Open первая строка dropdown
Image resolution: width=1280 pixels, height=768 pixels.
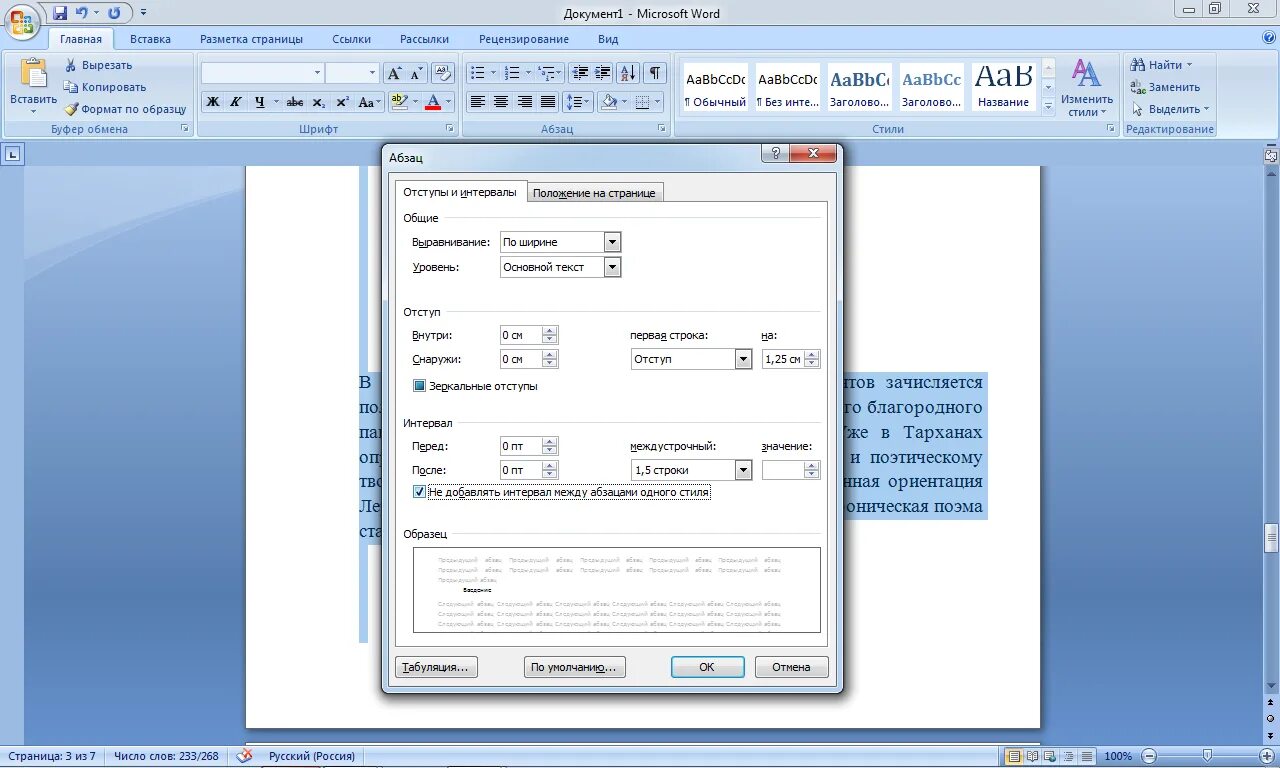743,359
